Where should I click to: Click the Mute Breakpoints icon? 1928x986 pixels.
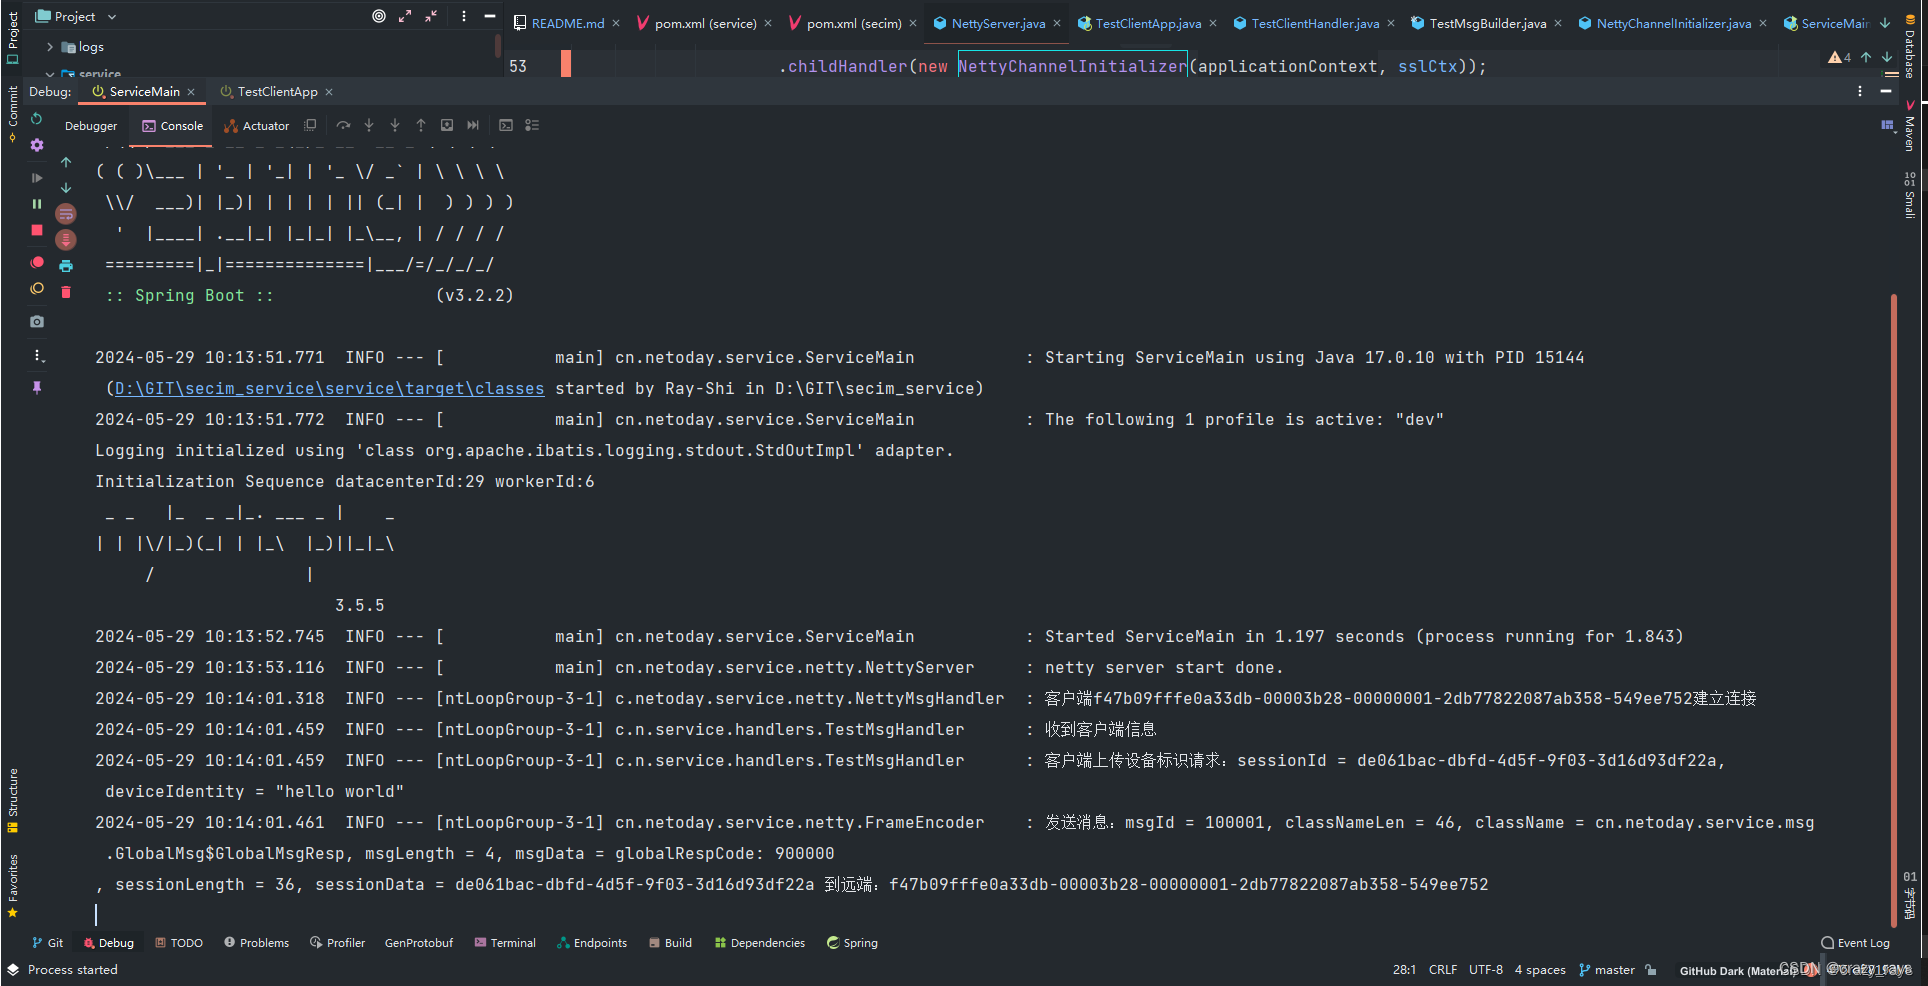(x=37, y=289)
